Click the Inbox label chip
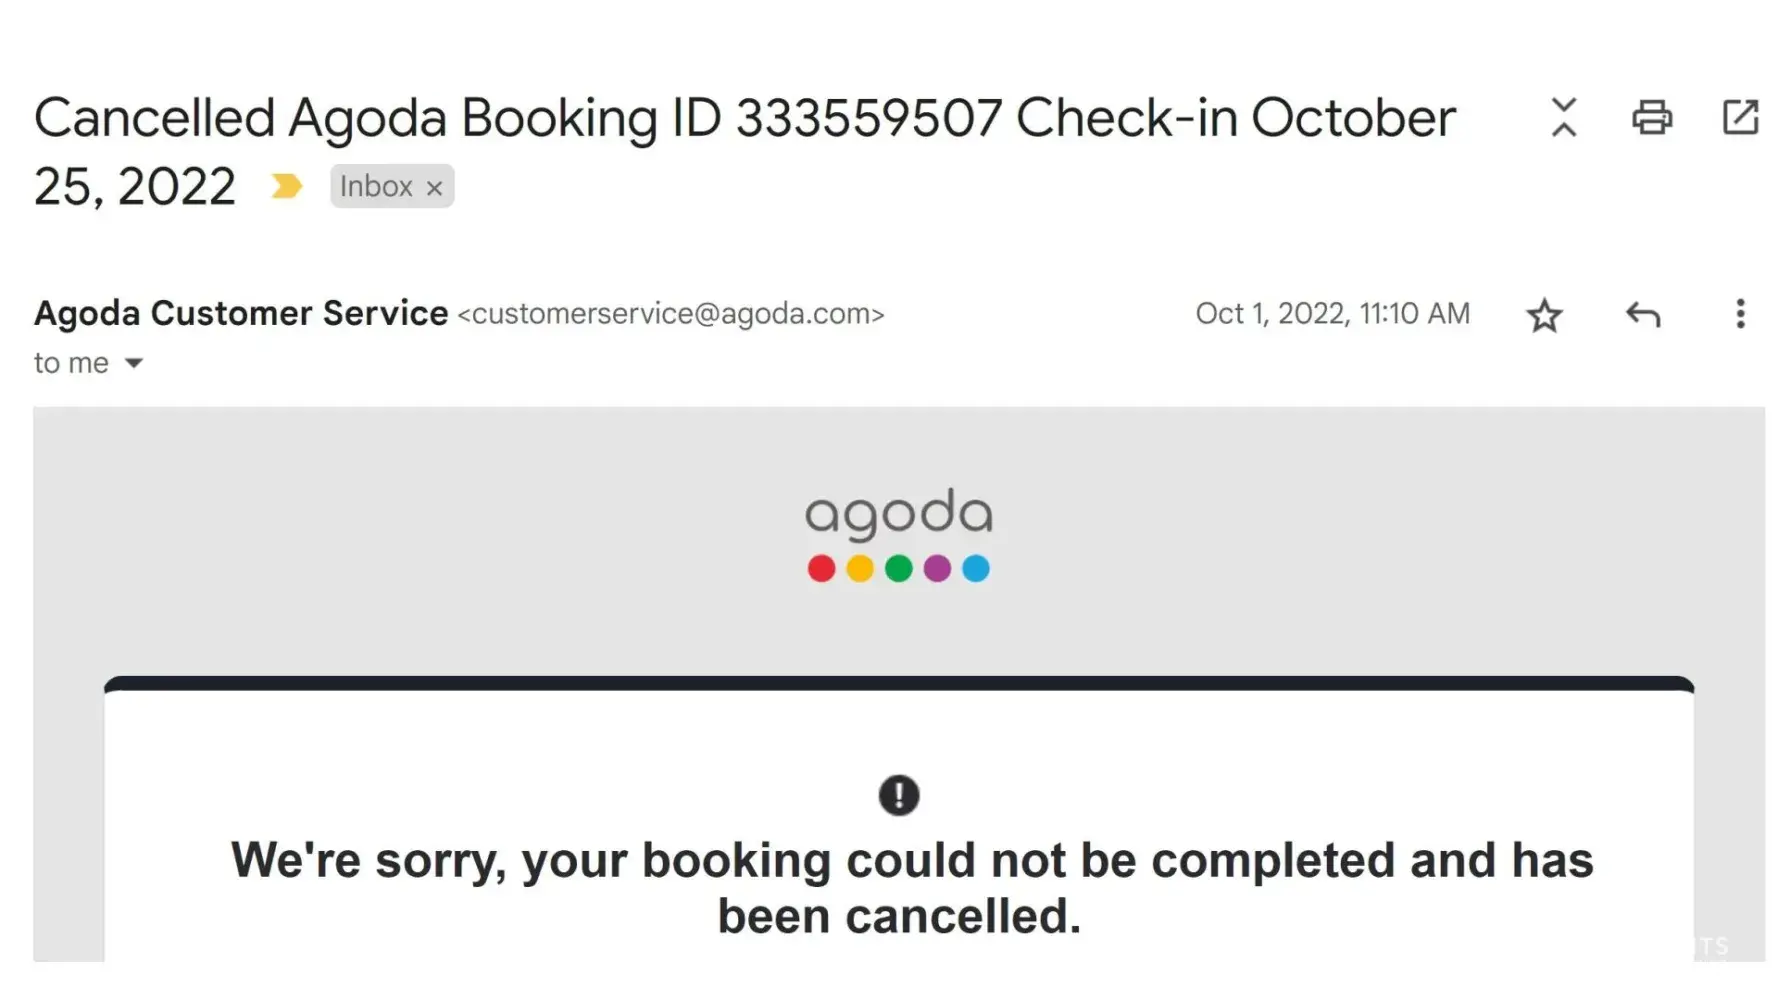 coord(376,186)
